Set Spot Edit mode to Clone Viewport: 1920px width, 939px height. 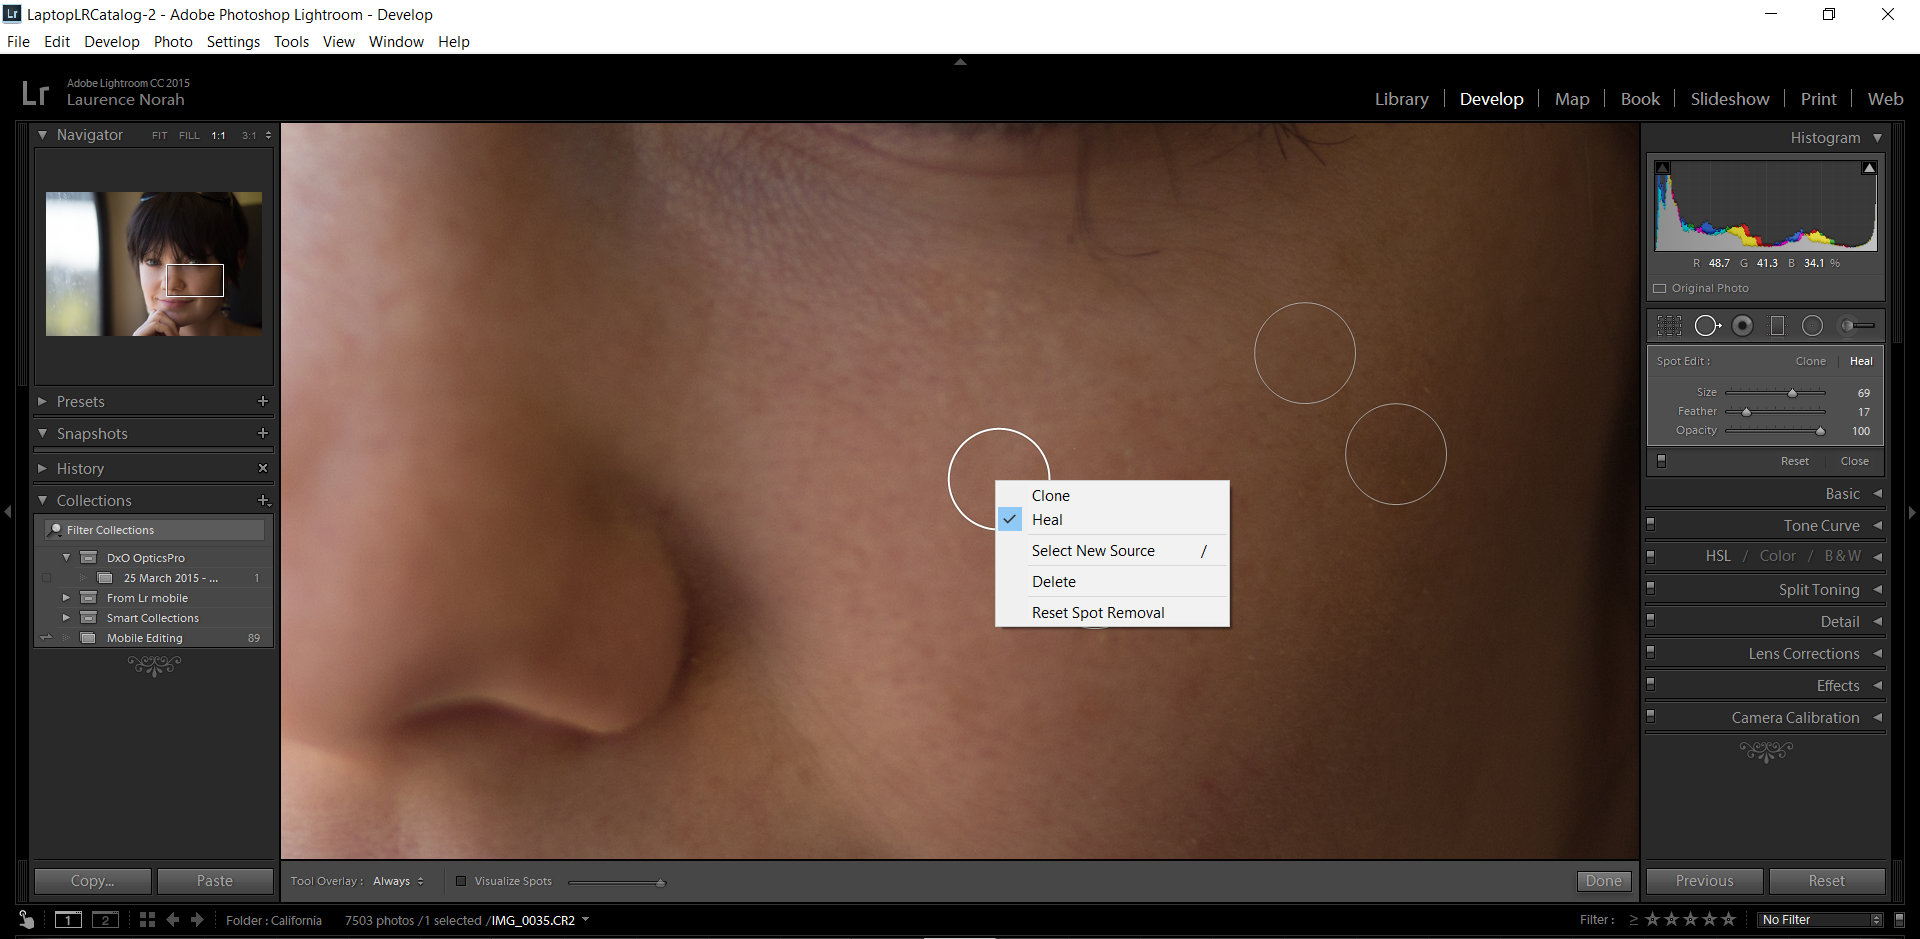tap(1810, 361)
